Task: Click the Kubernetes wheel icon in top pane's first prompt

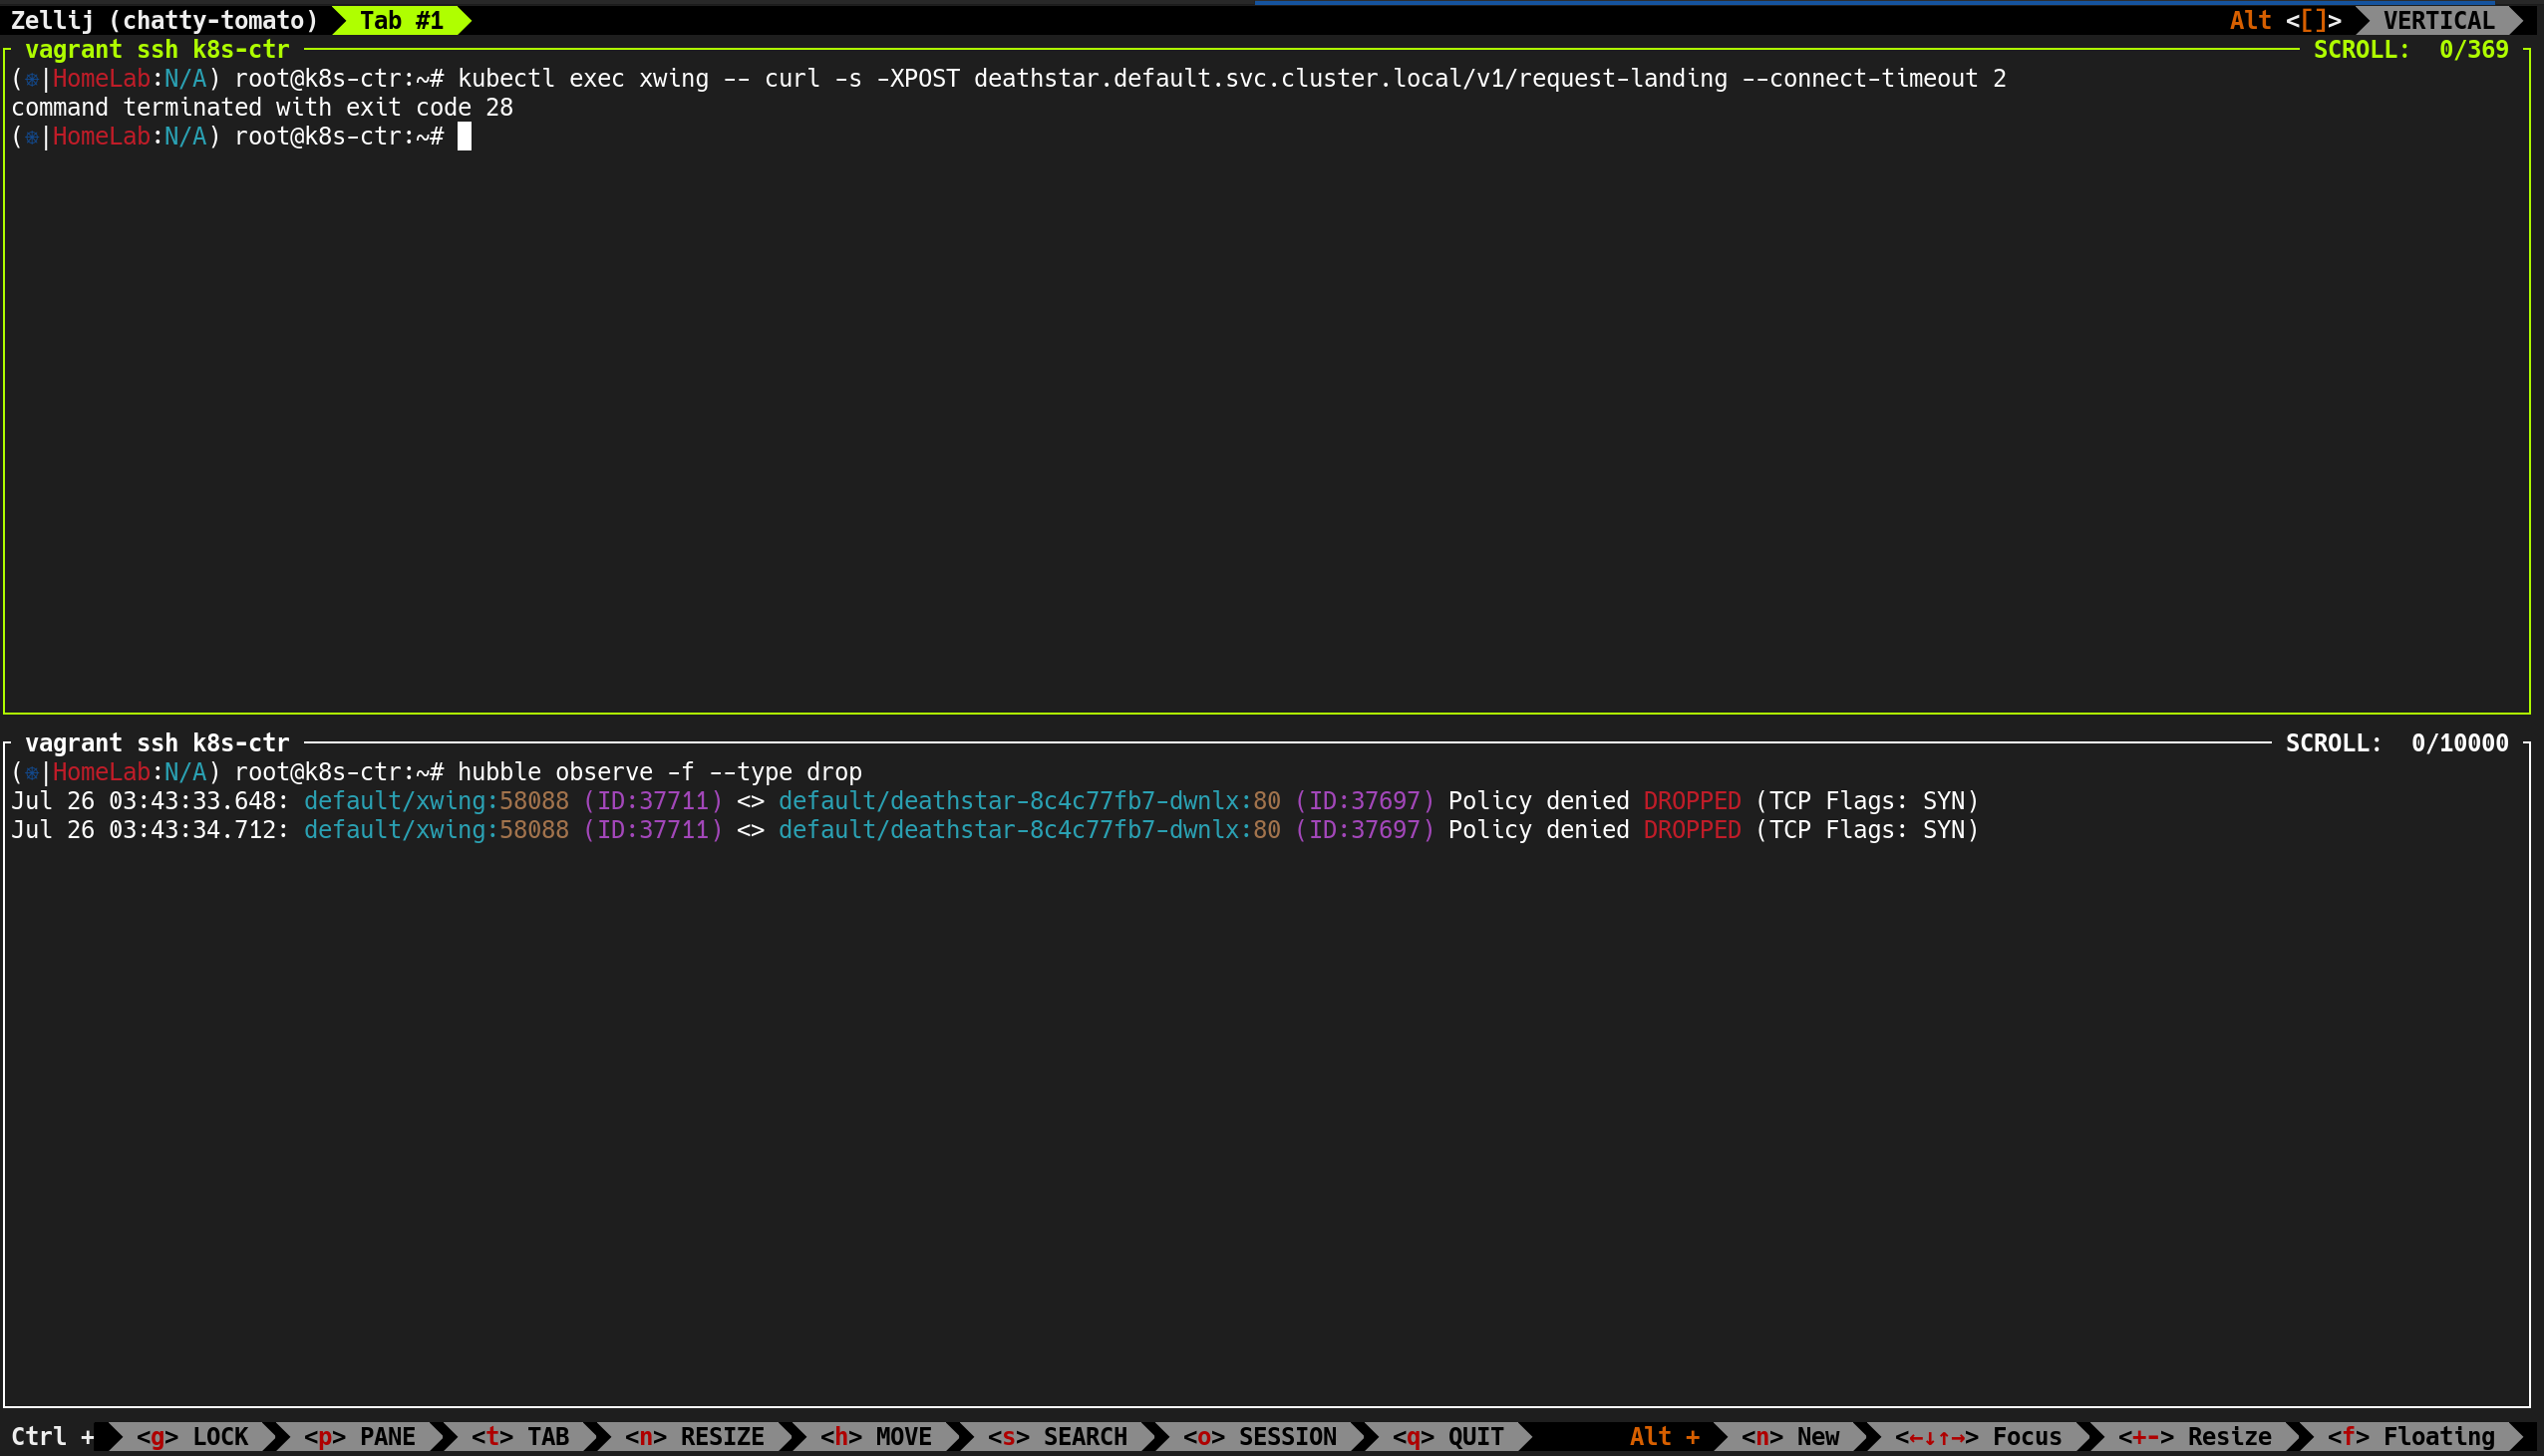Action: [32, 78]
